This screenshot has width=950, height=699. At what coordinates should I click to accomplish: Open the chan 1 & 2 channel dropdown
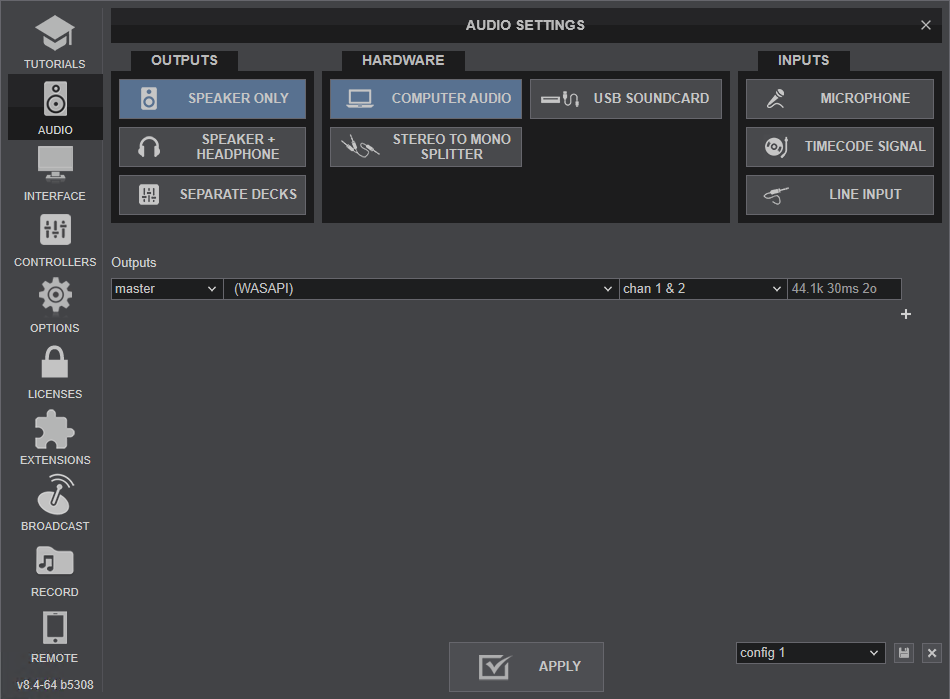point(703,289)
